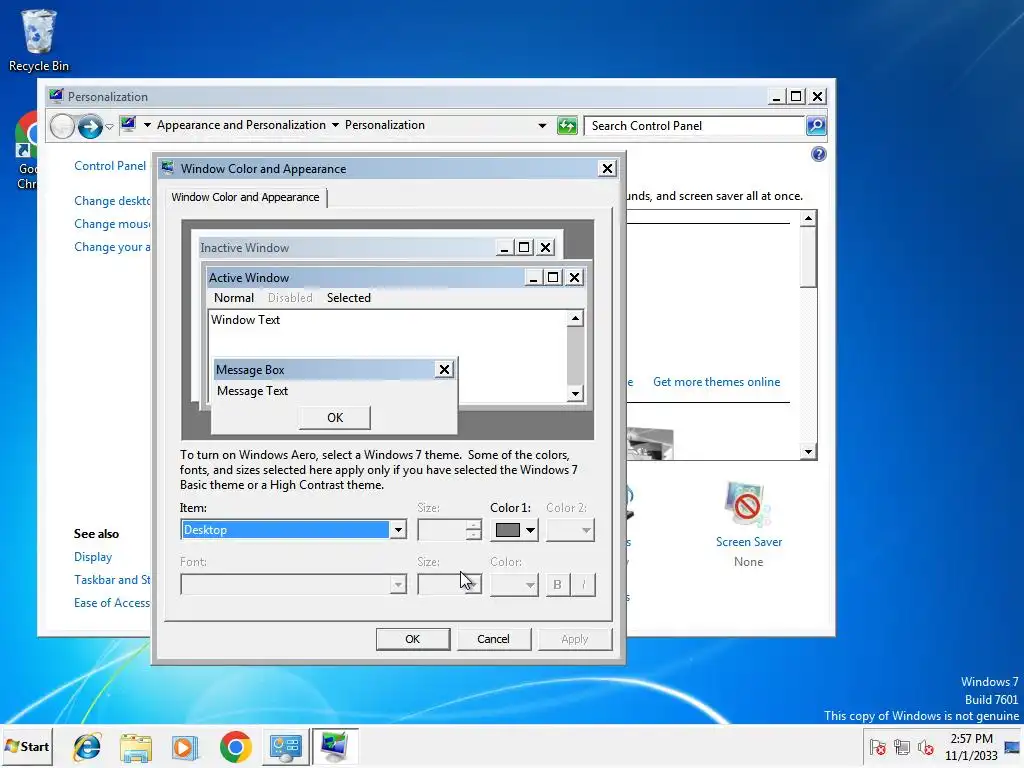Open the Action Center flag tray icon
The height and width of the screenshot is (768, 1024).
pyautogui.click(x=878, y=747)
